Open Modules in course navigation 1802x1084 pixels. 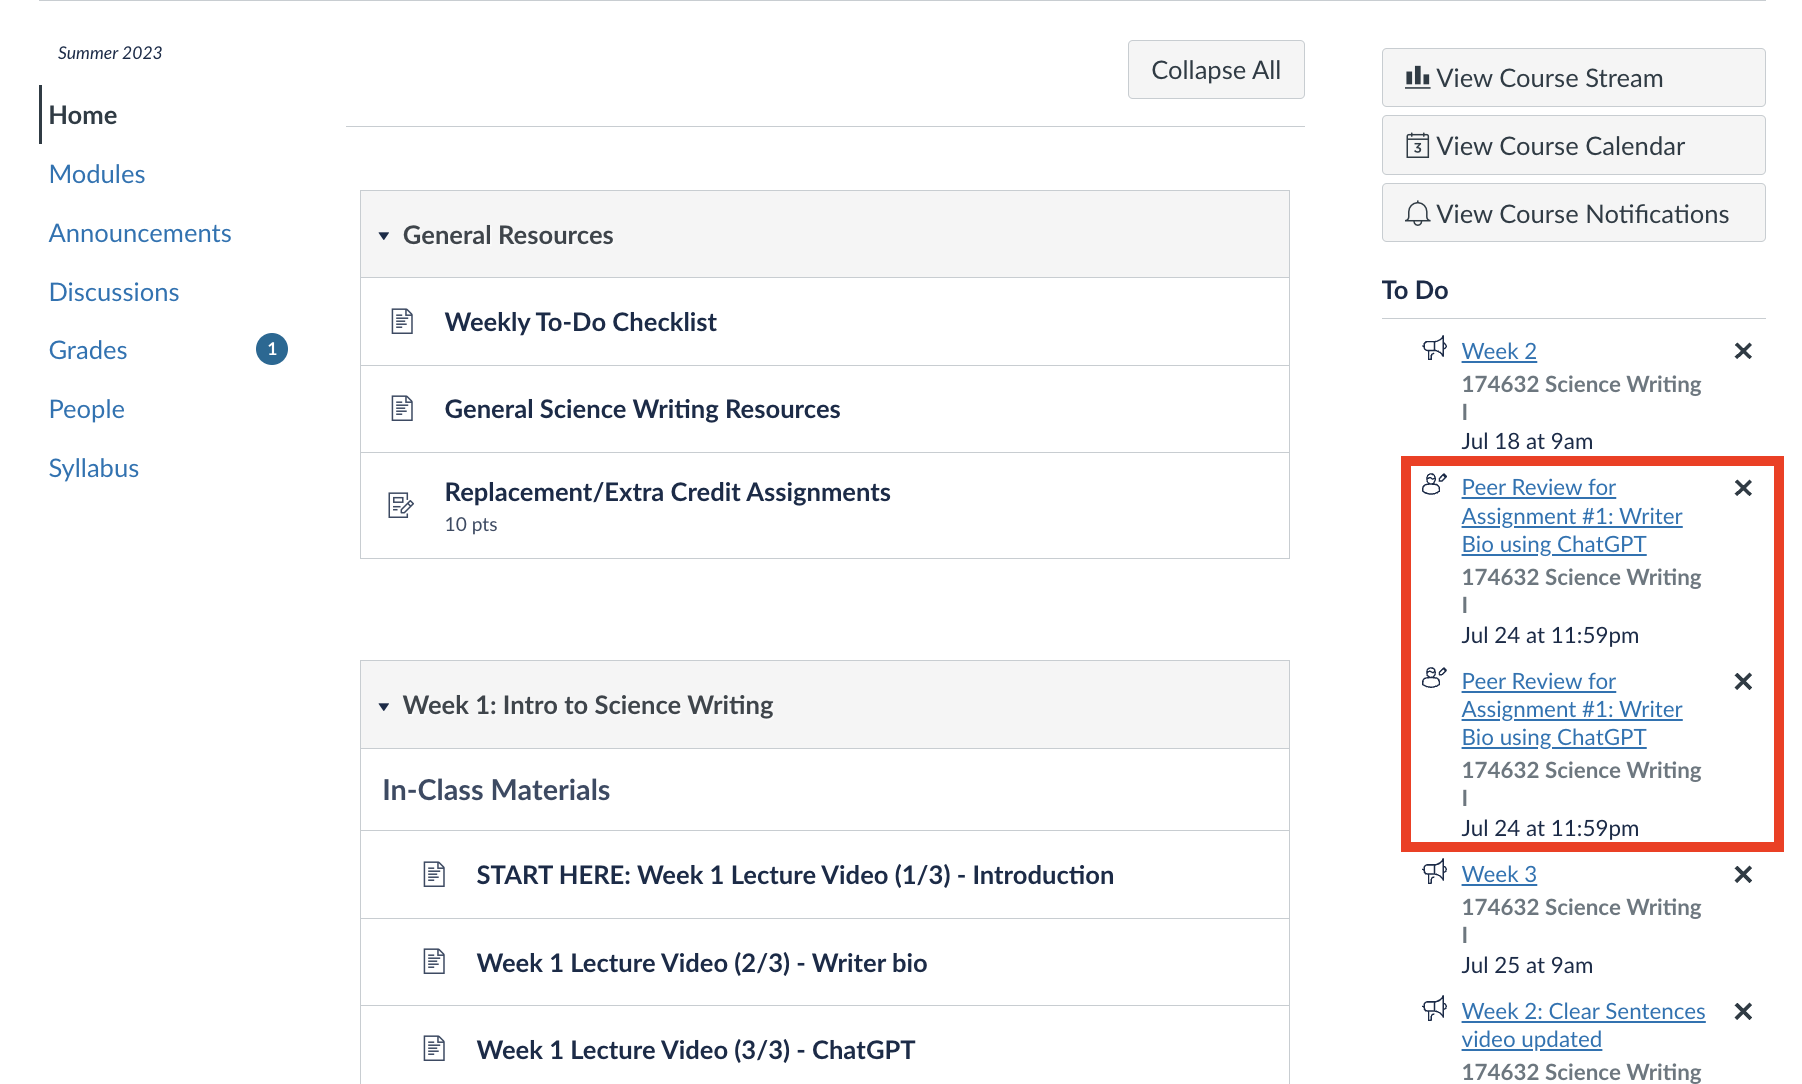click(97, 174)
